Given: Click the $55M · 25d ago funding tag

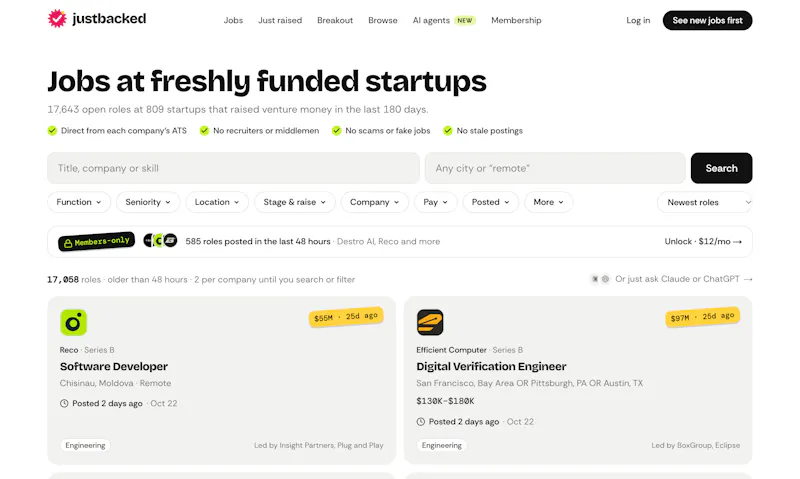Looking at the screenshot, I should 346,317.
